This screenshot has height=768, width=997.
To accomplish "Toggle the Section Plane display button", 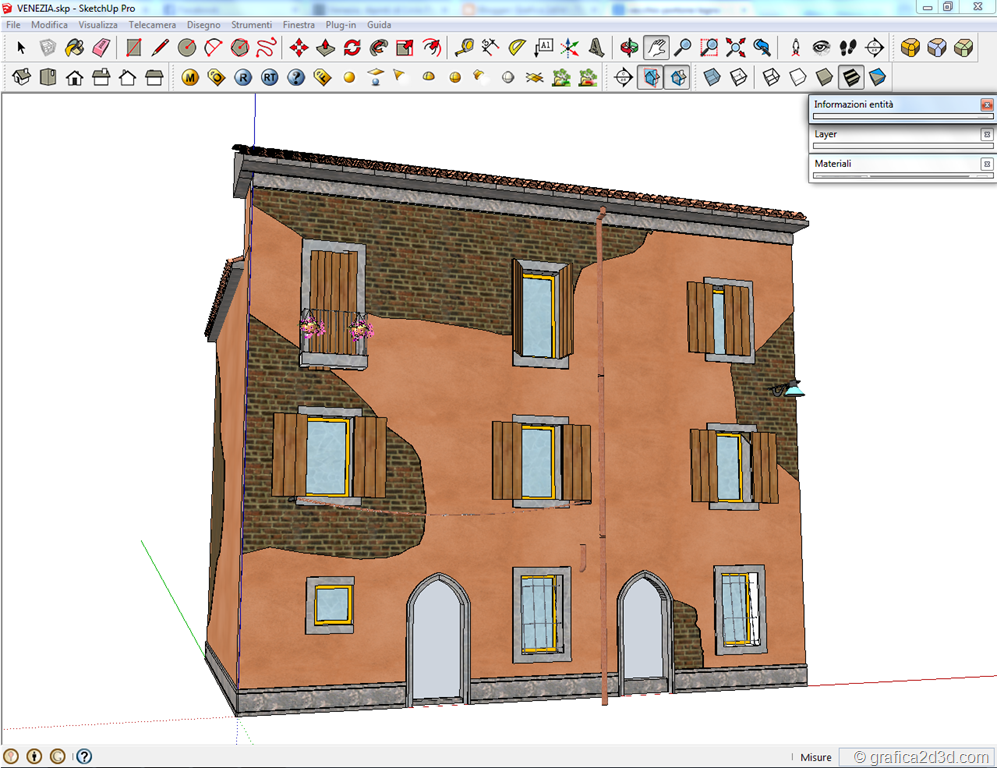I will tap(650, 77).
